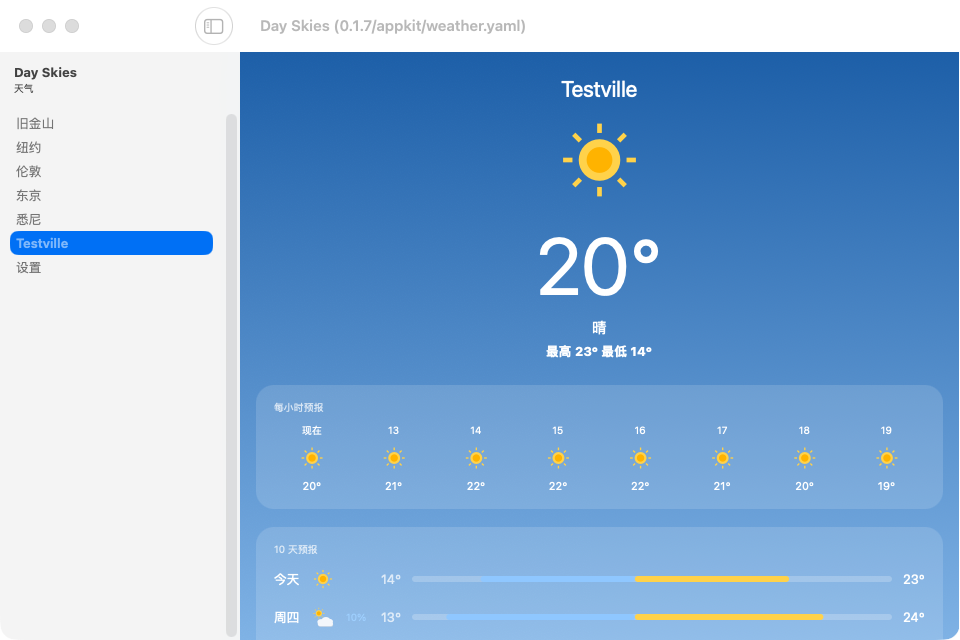960x640 pixels.
Task: Click the hour 13 label
Action: pyautogui.click(x=393, y=431)
